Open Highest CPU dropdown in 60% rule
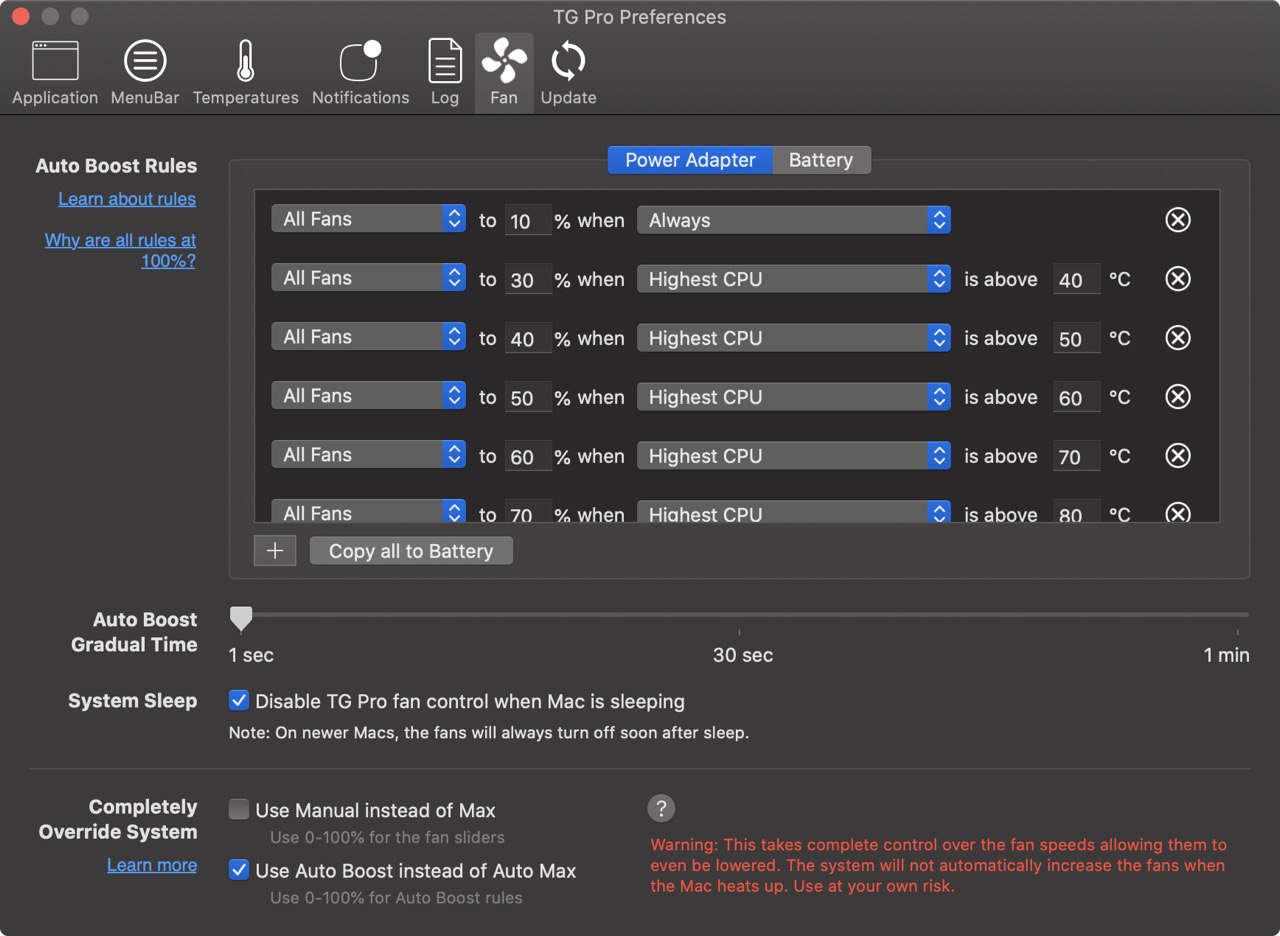The width and height of the screenshot is (1280, 936). point(794,456)
